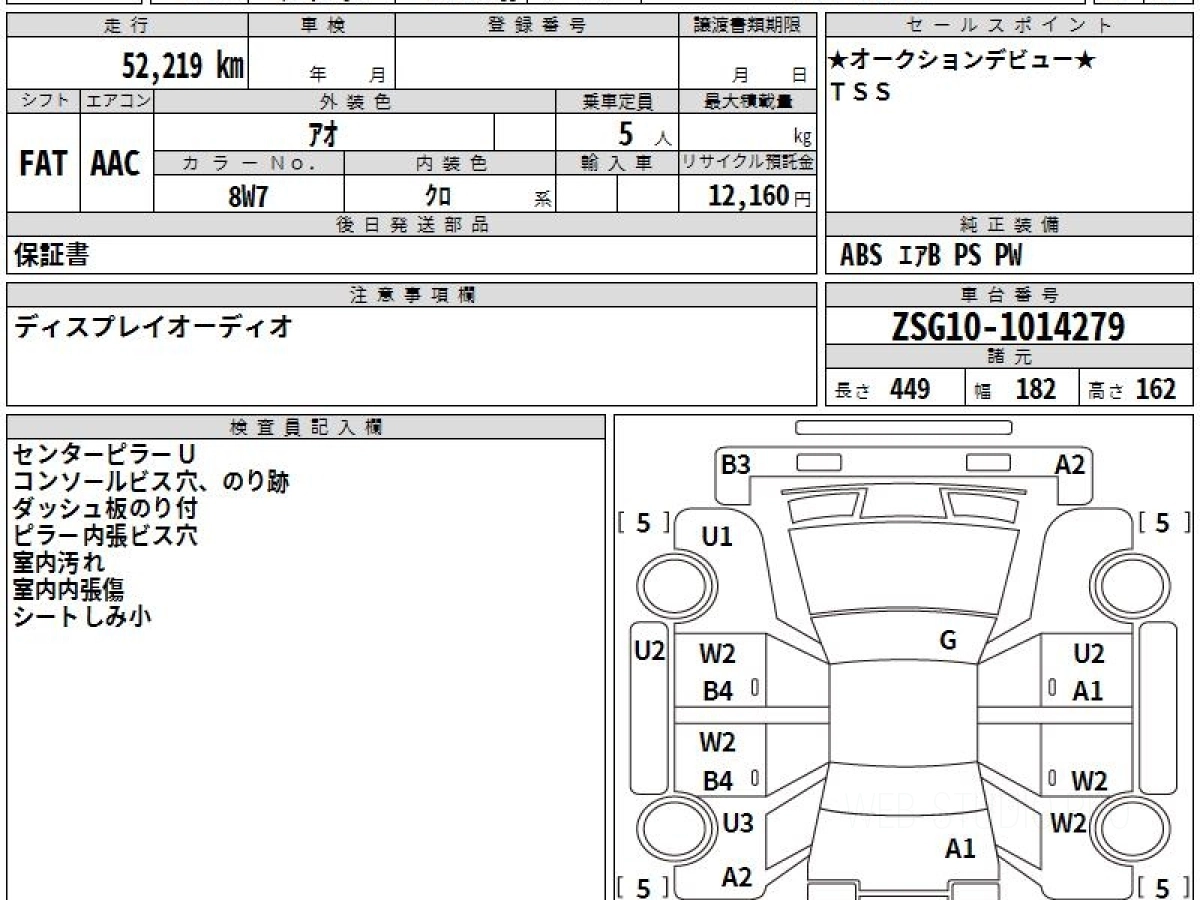This screenshot has height=900, width=1200.
Task: Click the A1 mark below the U2 door mark
Action: click(1088, 690)
